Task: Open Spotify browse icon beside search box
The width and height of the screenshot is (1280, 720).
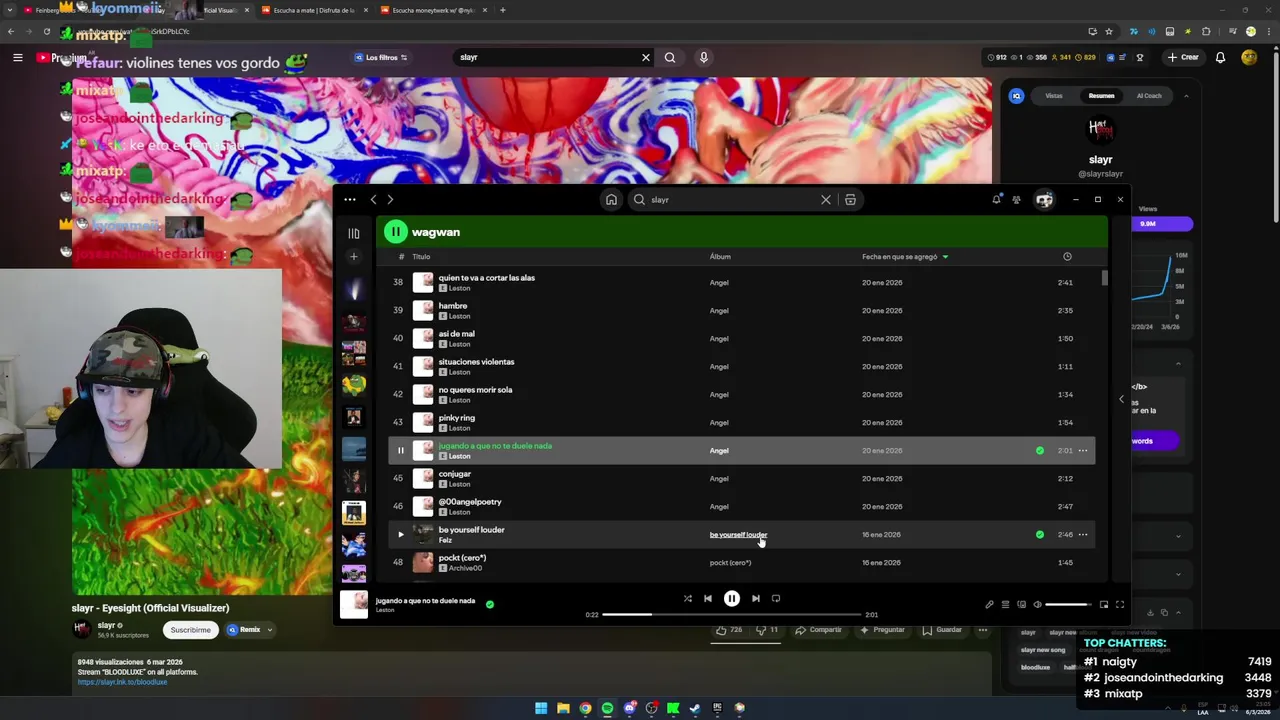Action: click(850, 200)
